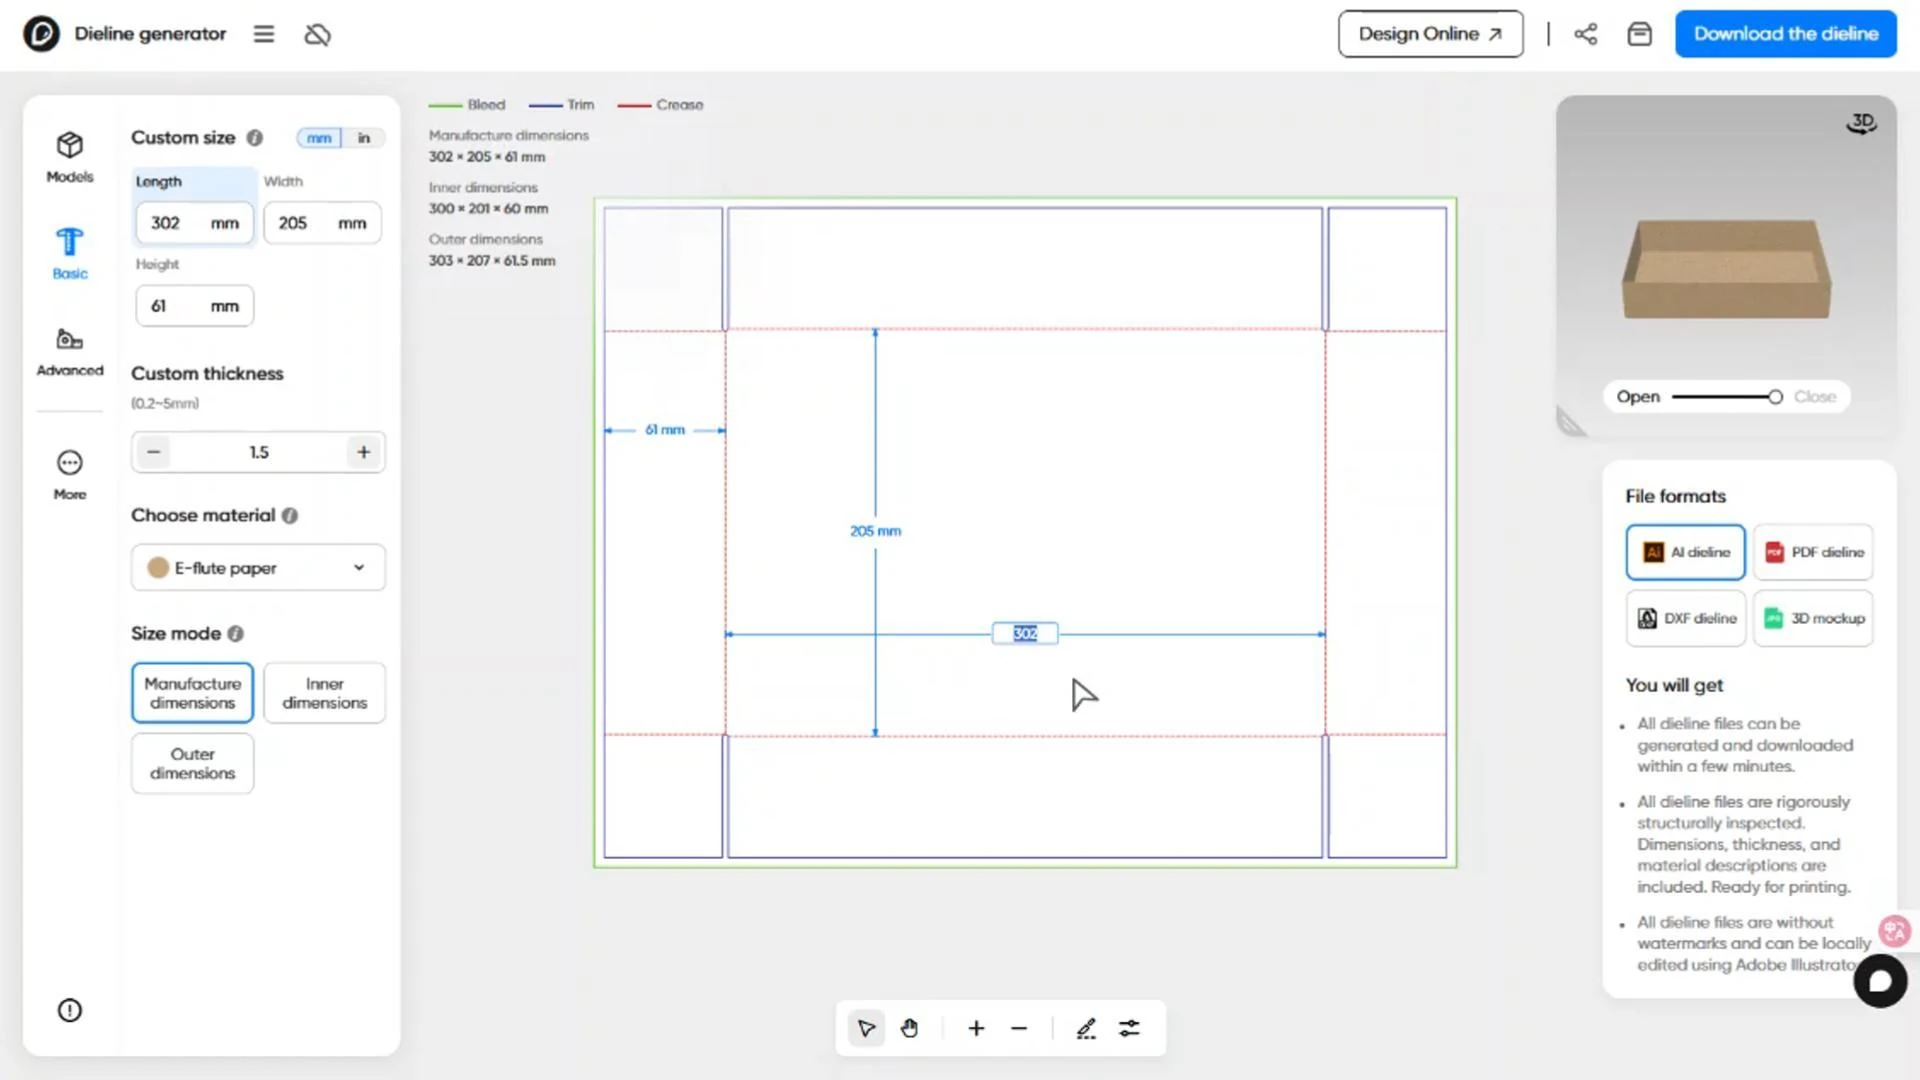Select PDF dieline file format
The height and width of the screenshot is (1080, 1920).
pos(1814,552)
